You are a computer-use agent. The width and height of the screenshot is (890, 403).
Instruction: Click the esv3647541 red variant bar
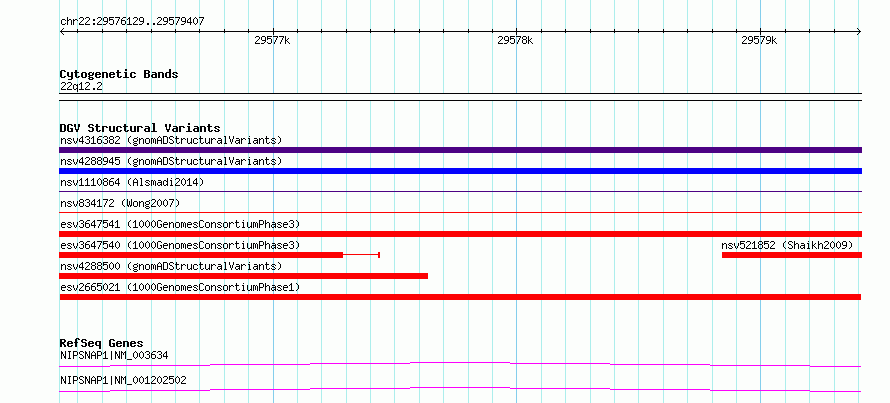click(460, 234)
